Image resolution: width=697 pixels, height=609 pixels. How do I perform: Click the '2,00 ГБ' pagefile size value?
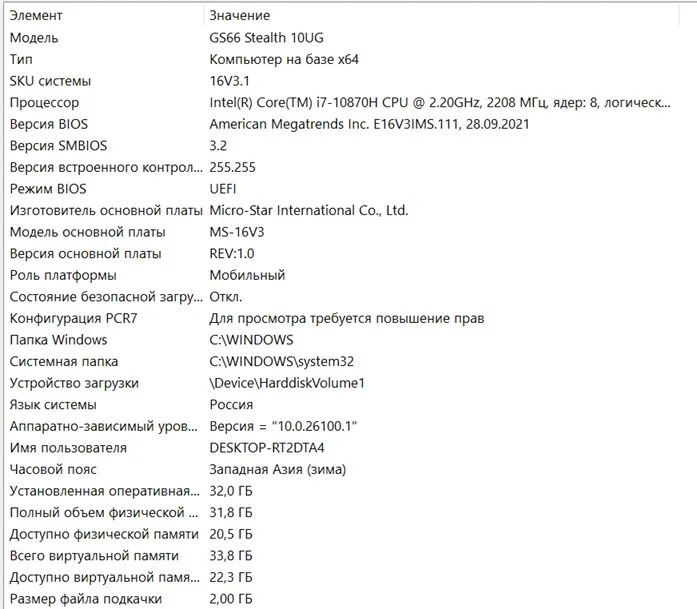(x=231, y=599)
